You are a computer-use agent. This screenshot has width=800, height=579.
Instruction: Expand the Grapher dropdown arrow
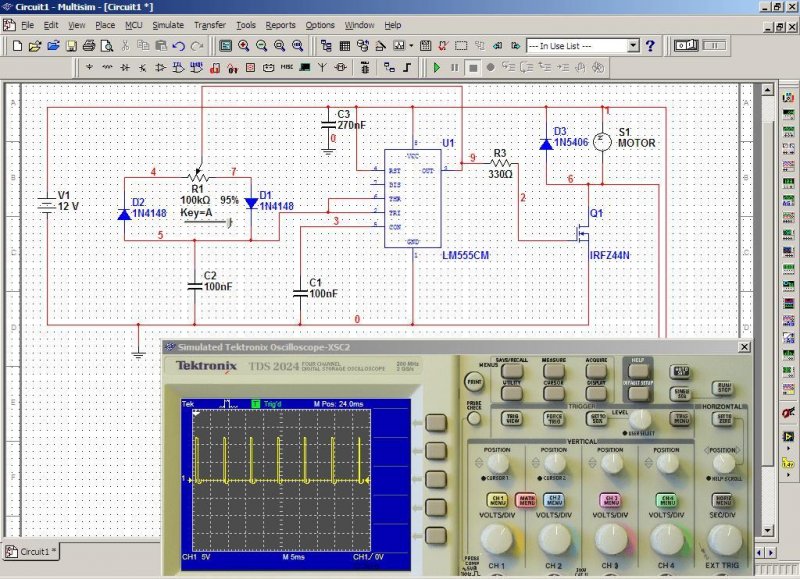[411, 46]
